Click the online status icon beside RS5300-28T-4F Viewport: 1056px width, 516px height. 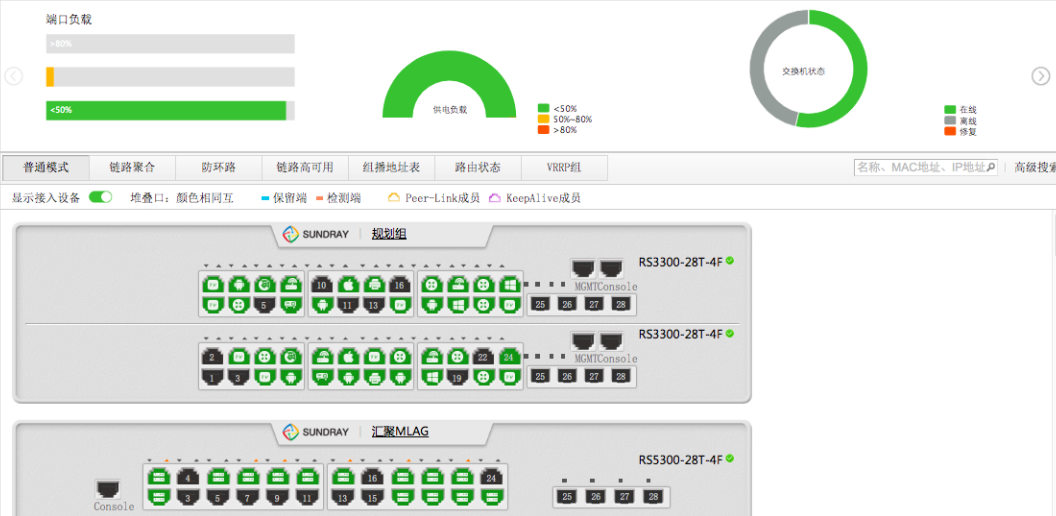[730, 459]
